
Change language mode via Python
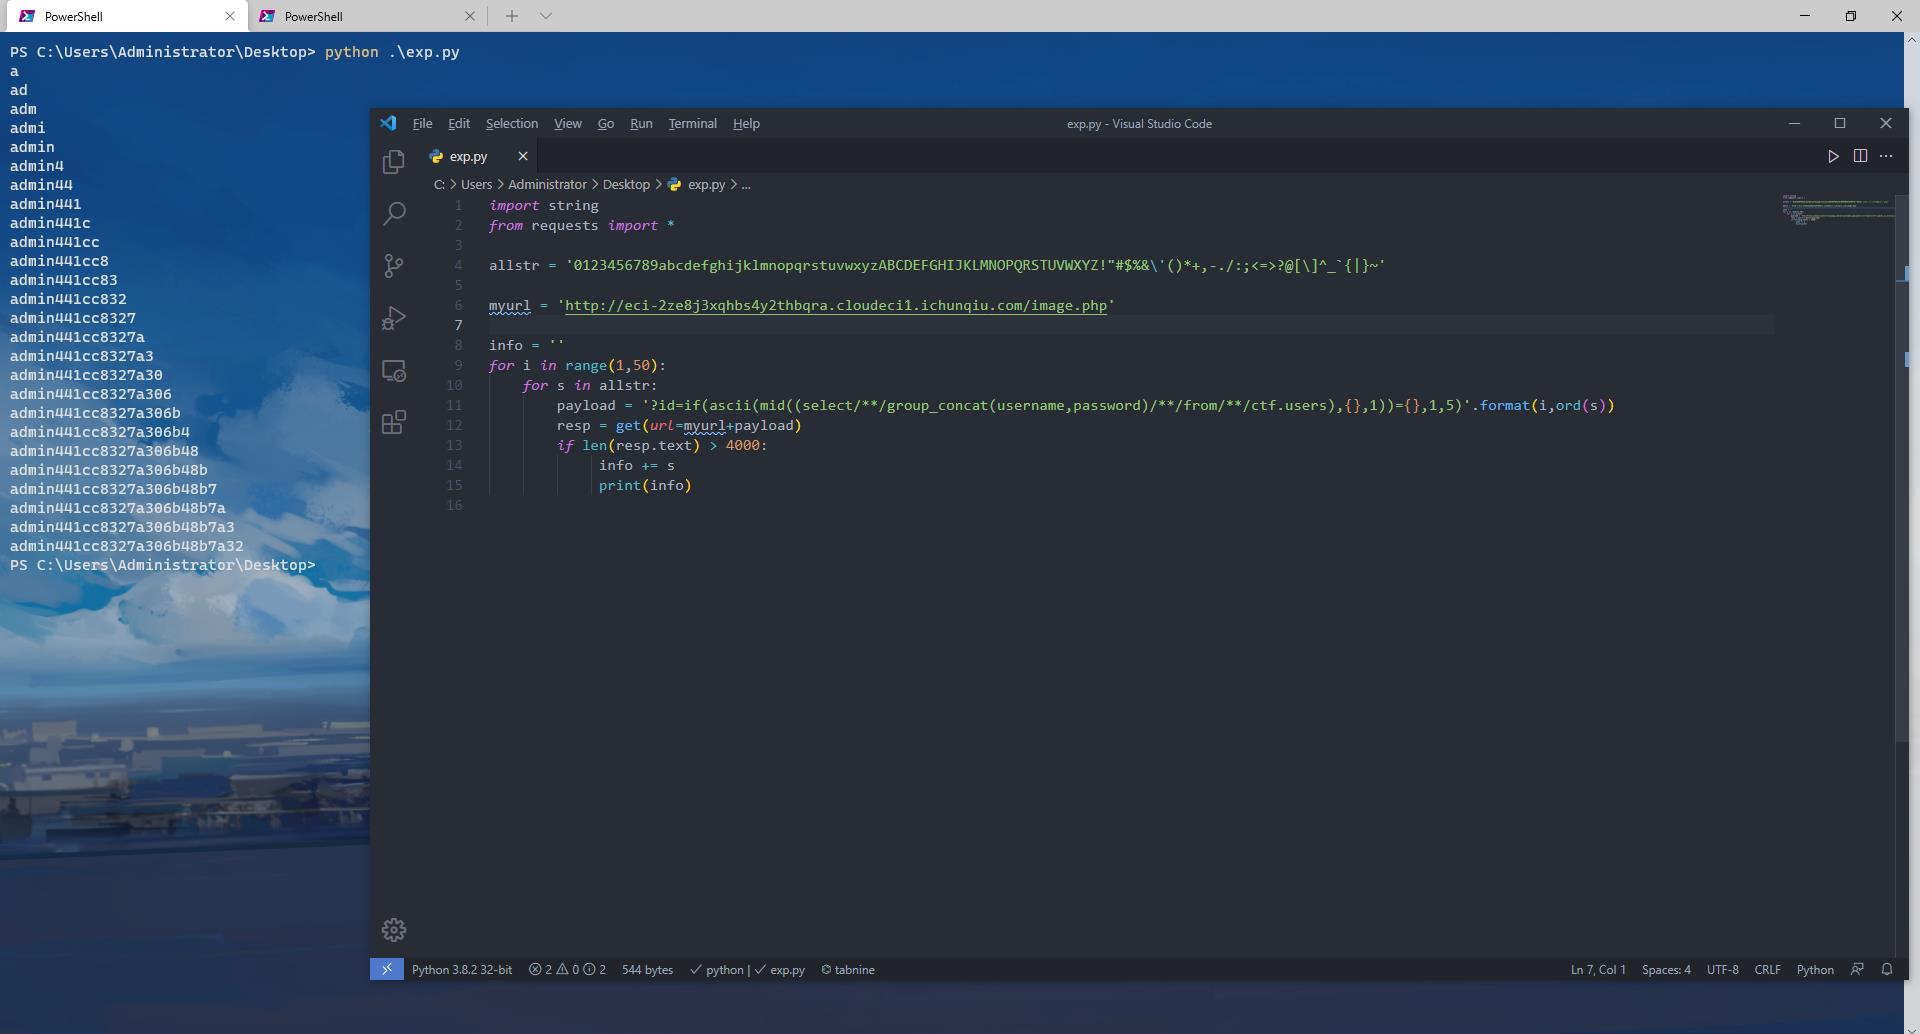[x=1815, y=970]
